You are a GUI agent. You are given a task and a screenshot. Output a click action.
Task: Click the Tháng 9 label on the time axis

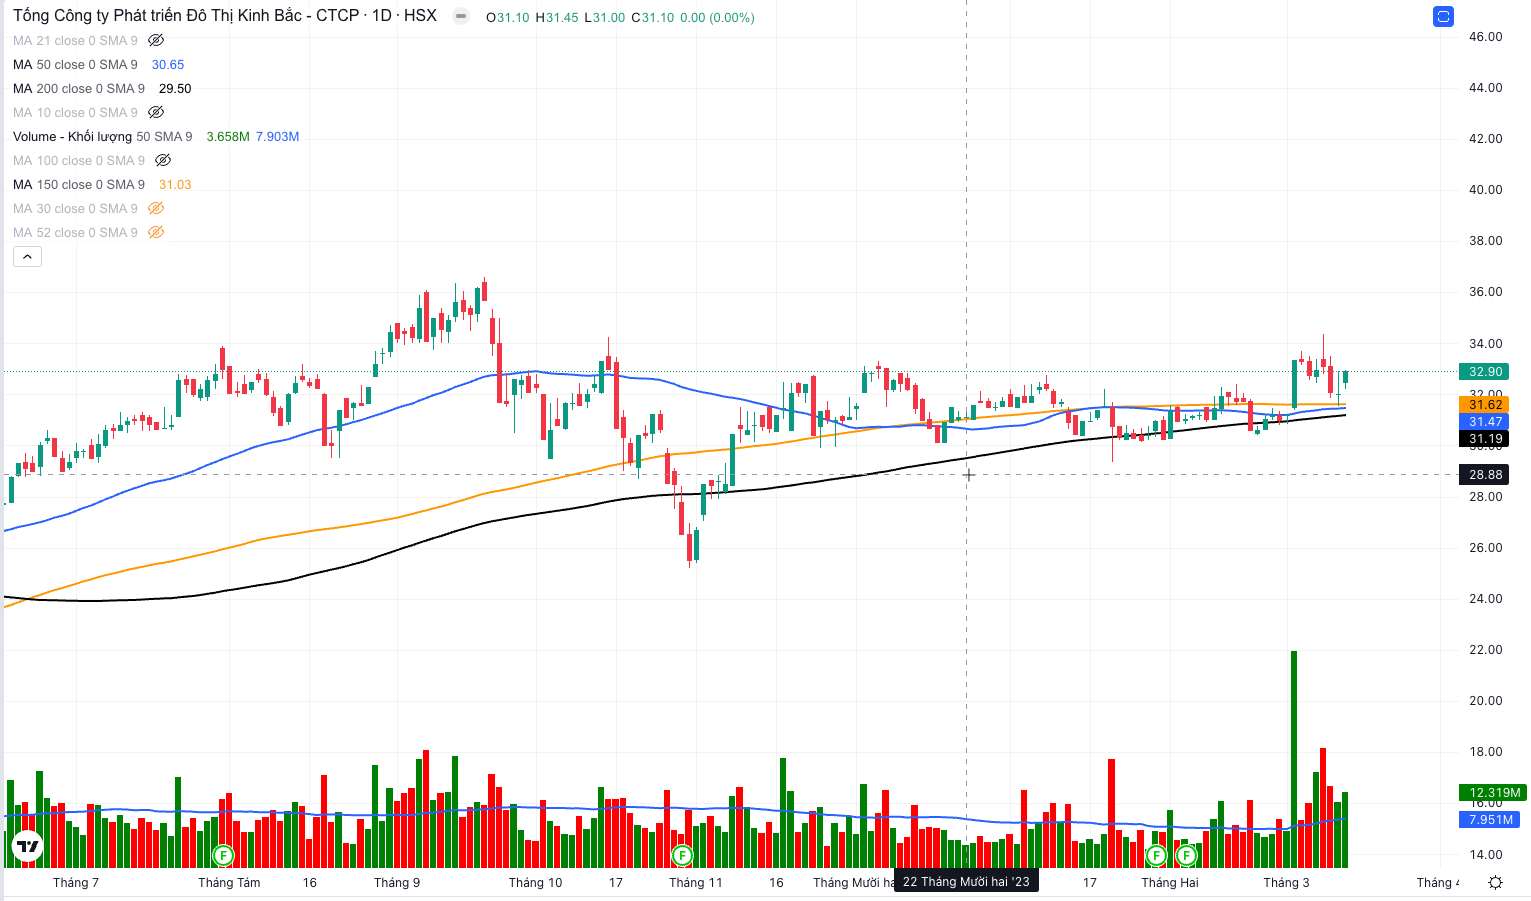(397, 883)
